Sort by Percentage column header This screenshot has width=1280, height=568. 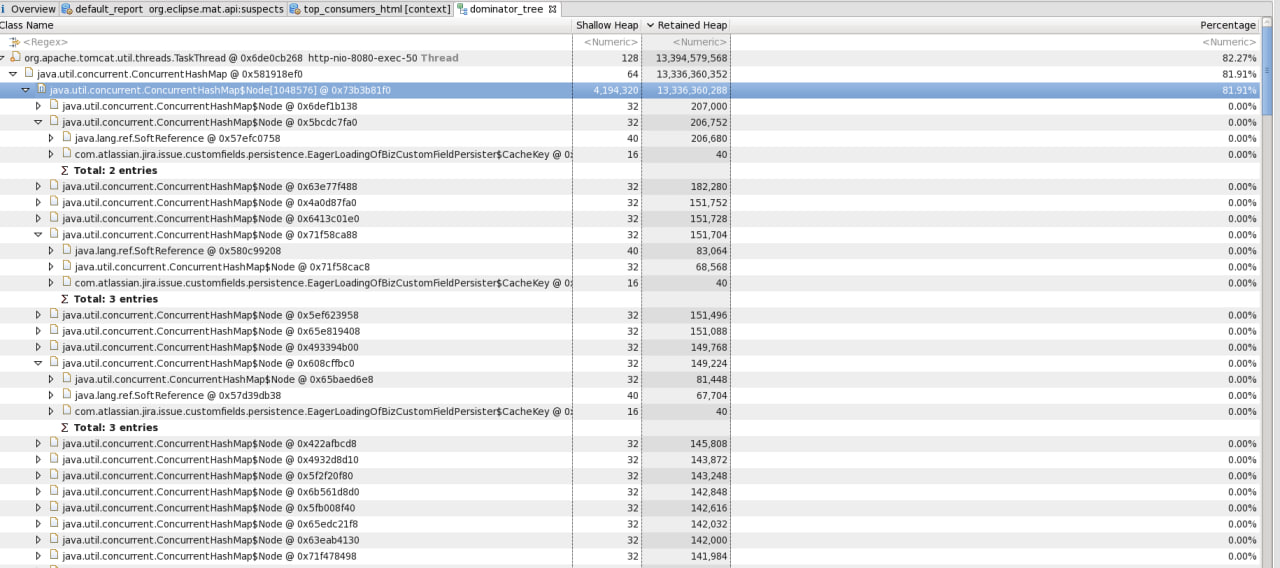(995, 25)
